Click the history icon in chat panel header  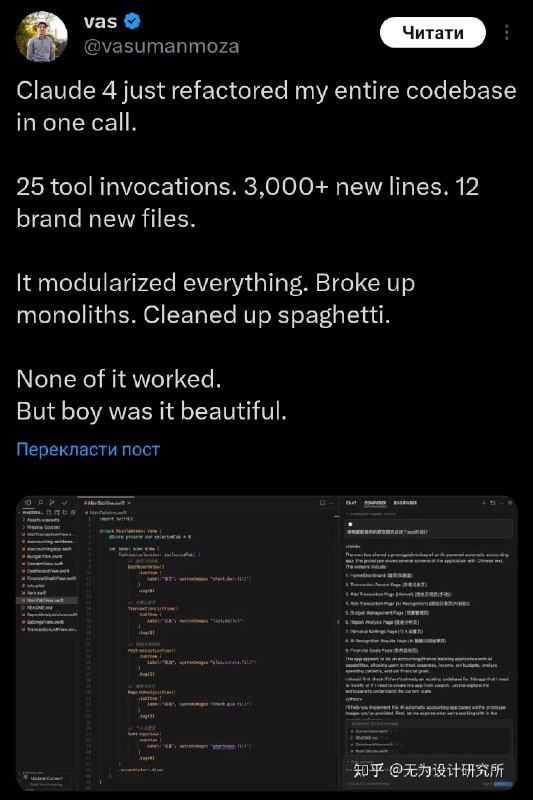493,503
